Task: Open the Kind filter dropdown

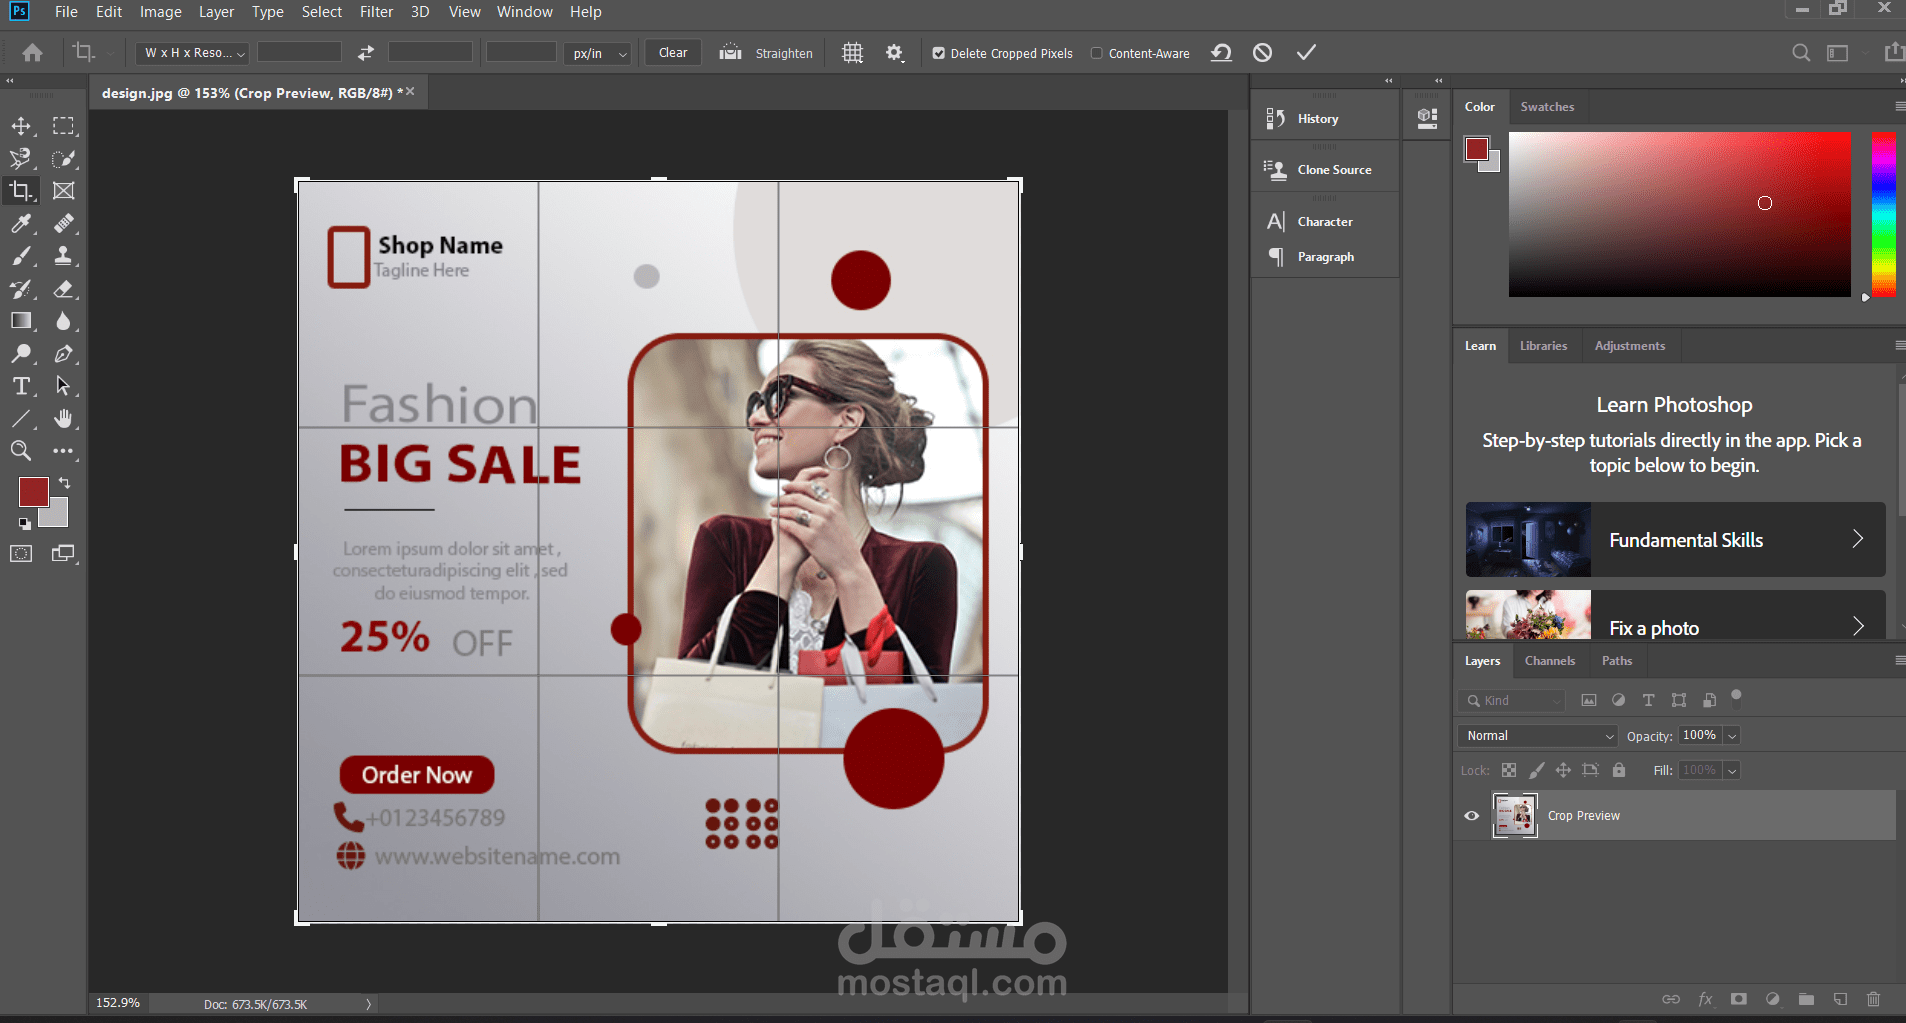Action: [x=1511, y=701]
